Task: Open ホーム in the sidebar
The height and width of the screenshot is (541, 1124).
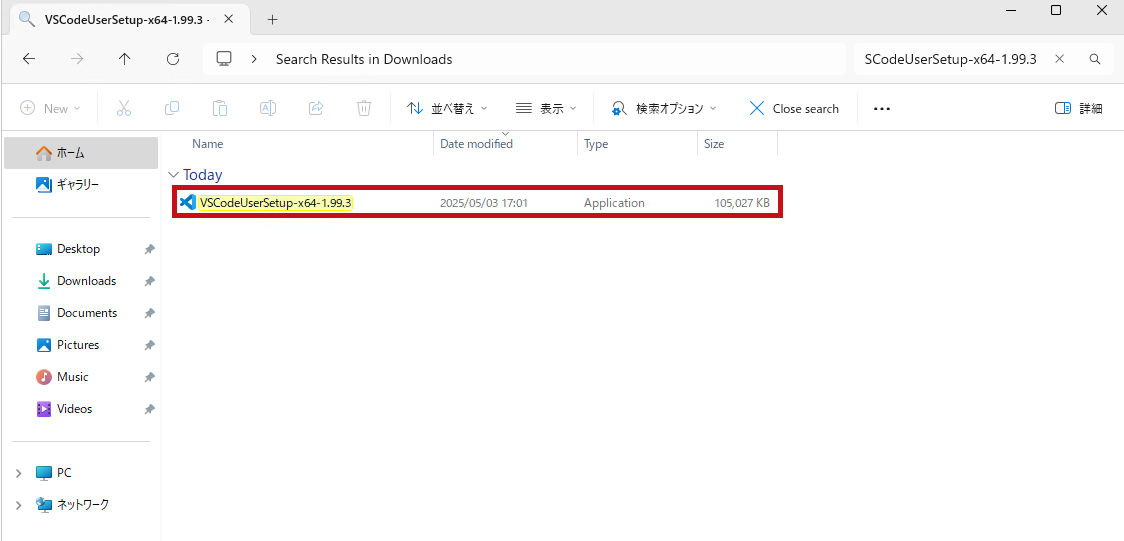Action: 81,153
